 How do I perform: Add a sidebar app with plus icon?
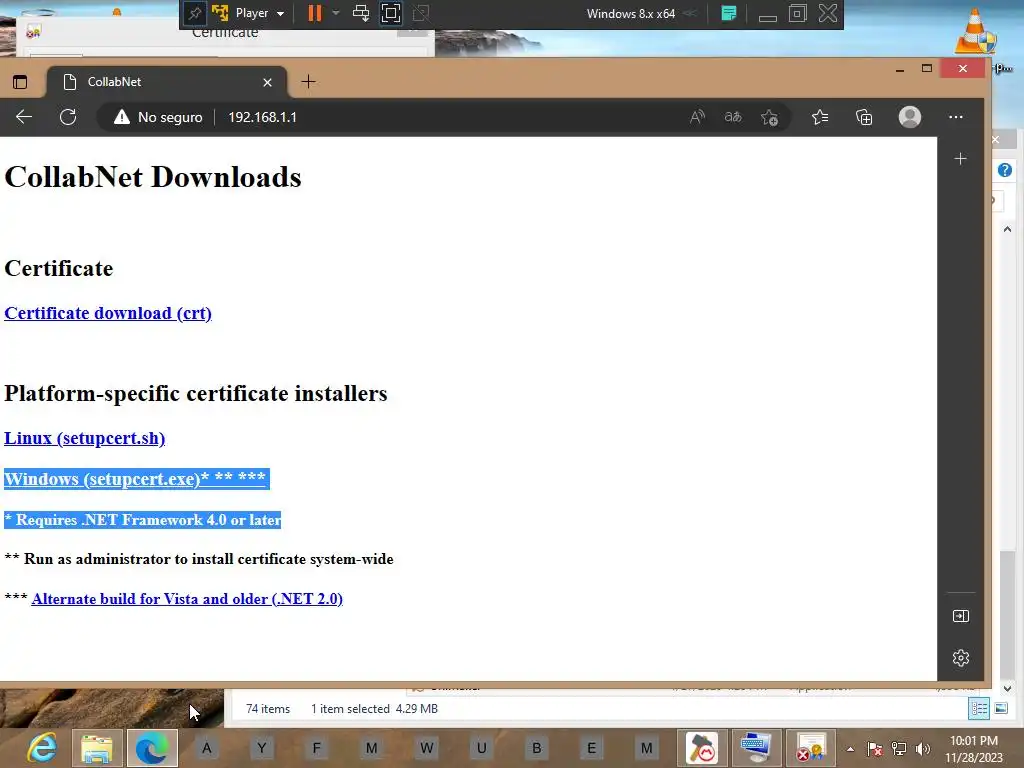coord(960,159)
